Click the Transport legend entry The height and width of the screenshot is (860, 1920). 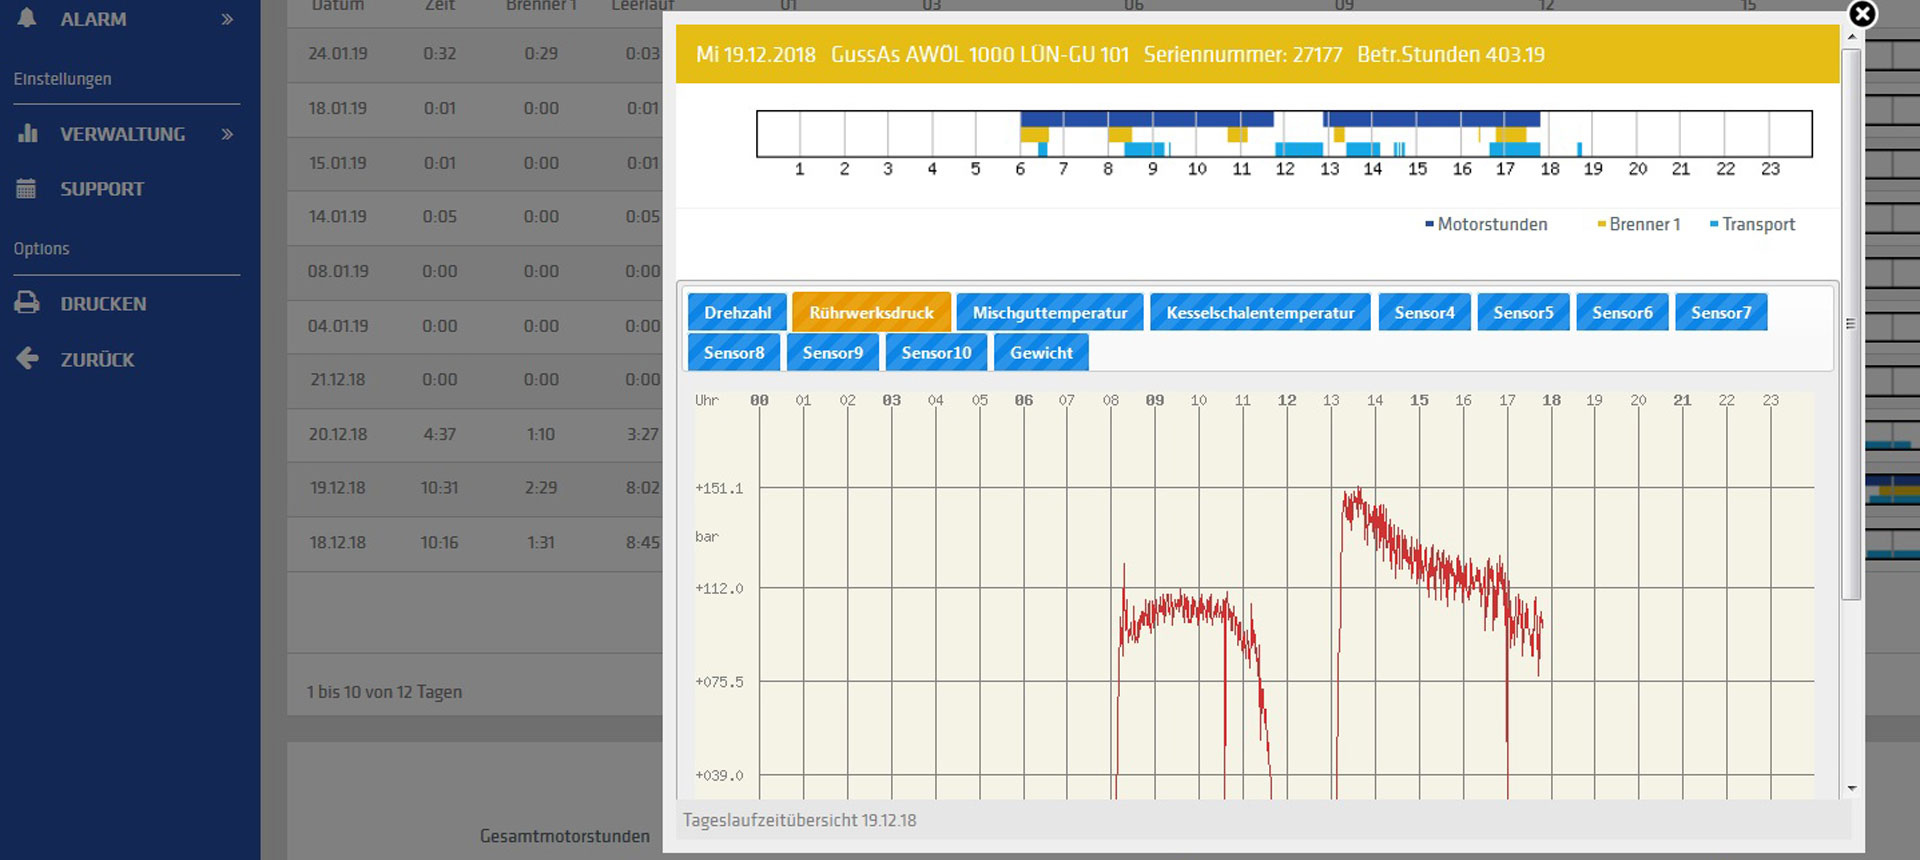click(1752, 224)
